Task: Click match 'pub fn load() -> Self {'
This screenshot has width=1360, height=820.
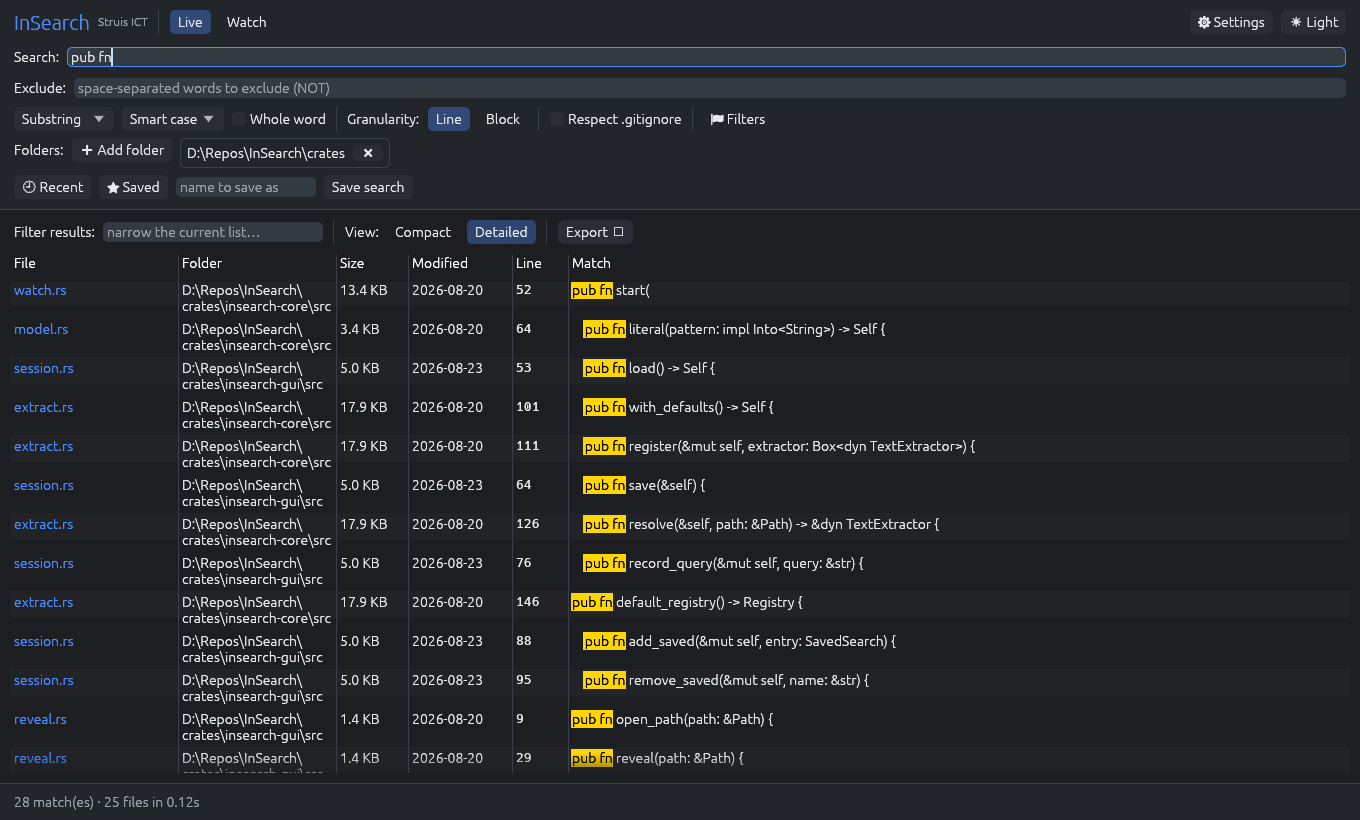Action: point(649,368)
